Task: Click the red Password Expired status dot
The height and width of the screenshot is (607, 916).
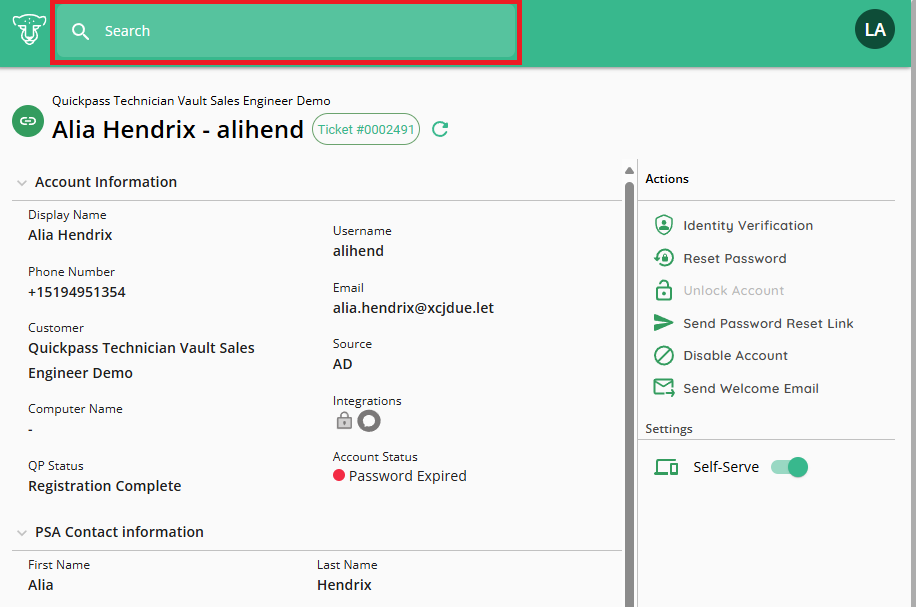Action: pos(339,476)
